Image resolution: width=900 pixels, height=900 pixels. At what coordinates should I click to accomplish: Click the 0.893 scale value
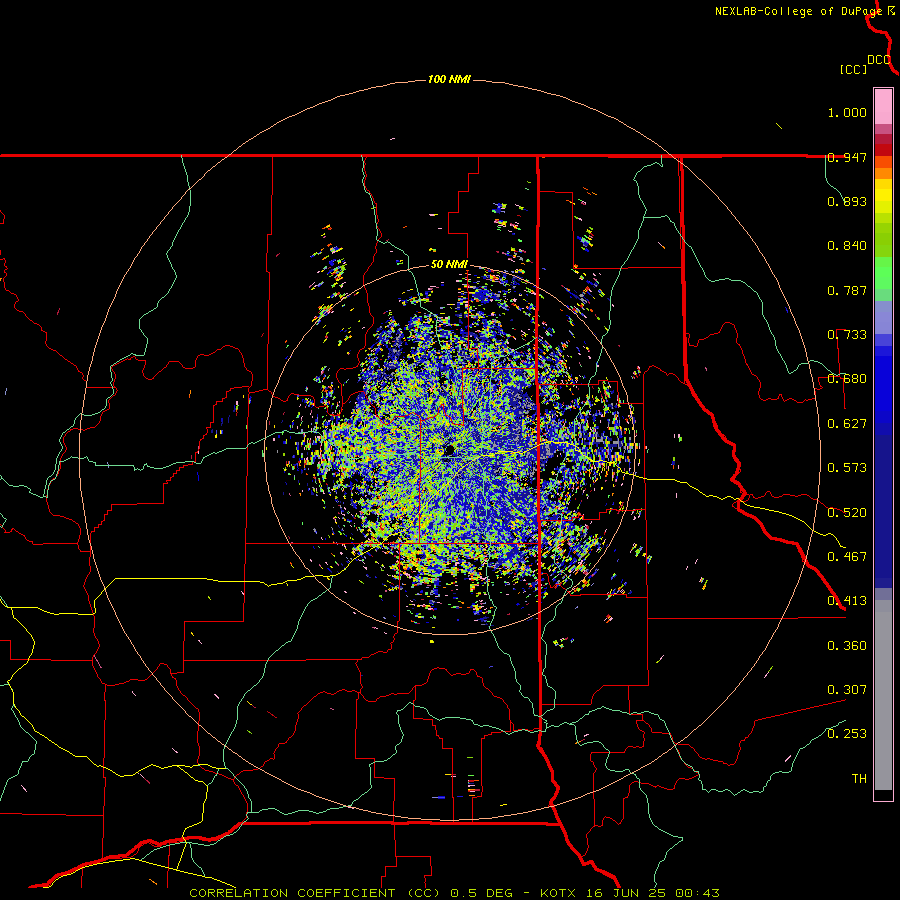(847, 201)
